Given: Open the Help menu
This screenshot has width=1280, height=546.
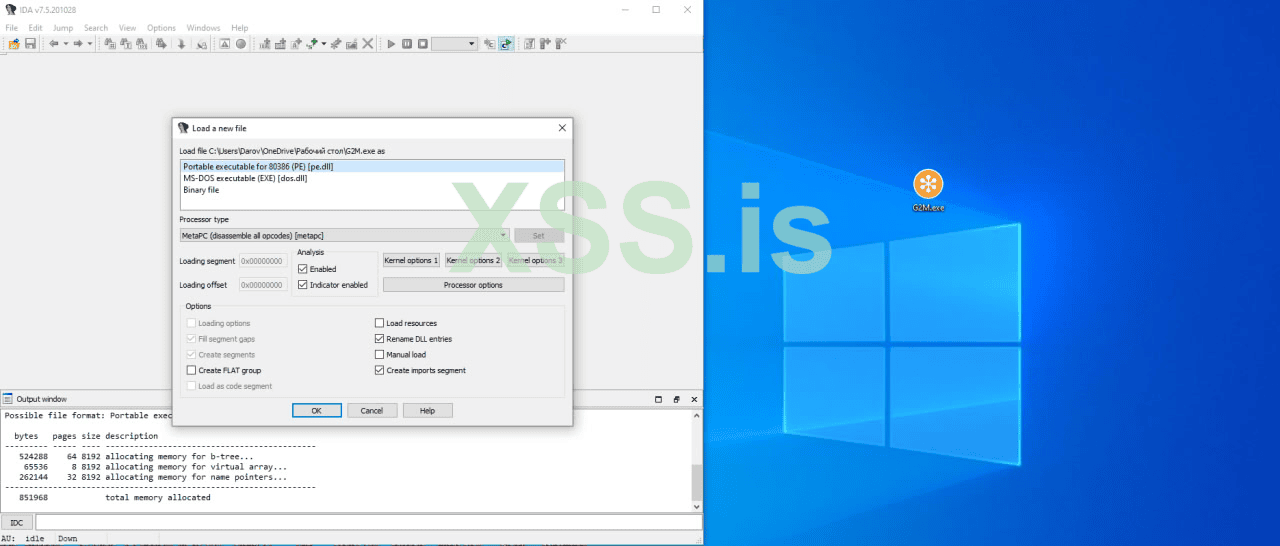Looking at the screenshot, I should tap(240, 28).
